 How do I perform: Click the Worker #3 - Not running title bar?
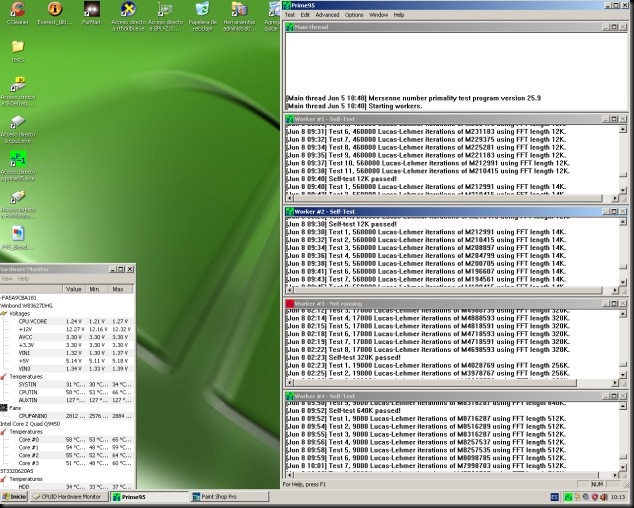click(456, 304)
